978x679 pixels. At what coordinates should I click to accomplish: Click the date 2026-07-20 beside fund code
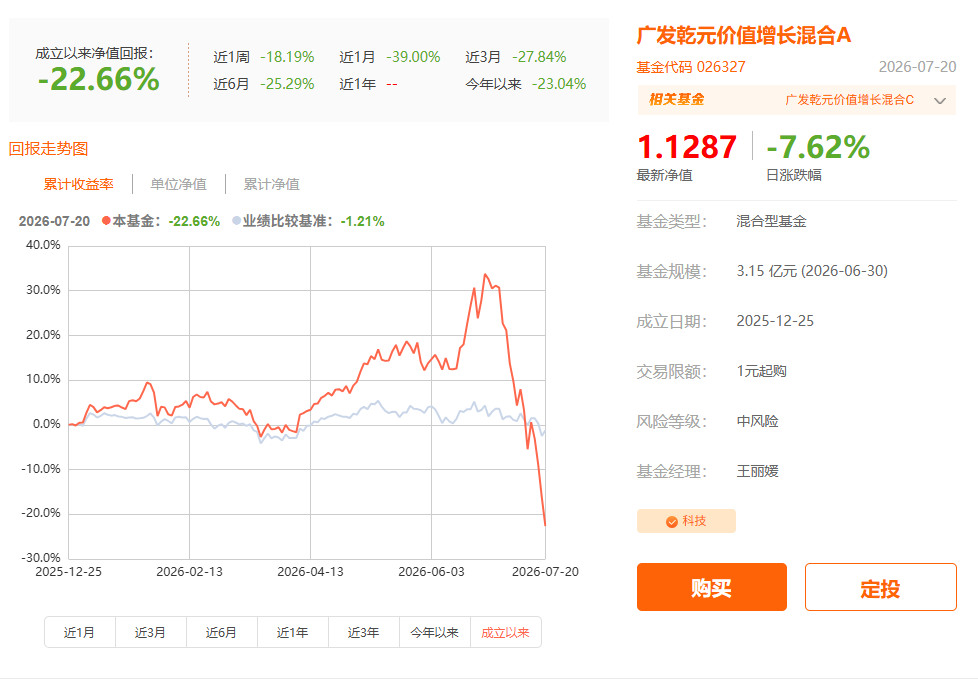click(917, 67)
